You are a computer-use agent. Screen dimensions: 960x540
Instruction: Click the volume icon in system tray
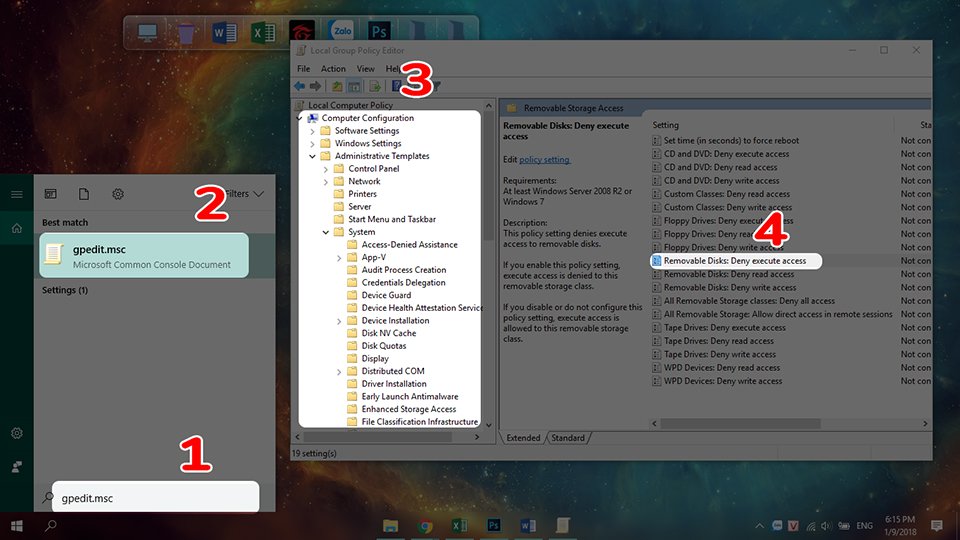(827, 525)
